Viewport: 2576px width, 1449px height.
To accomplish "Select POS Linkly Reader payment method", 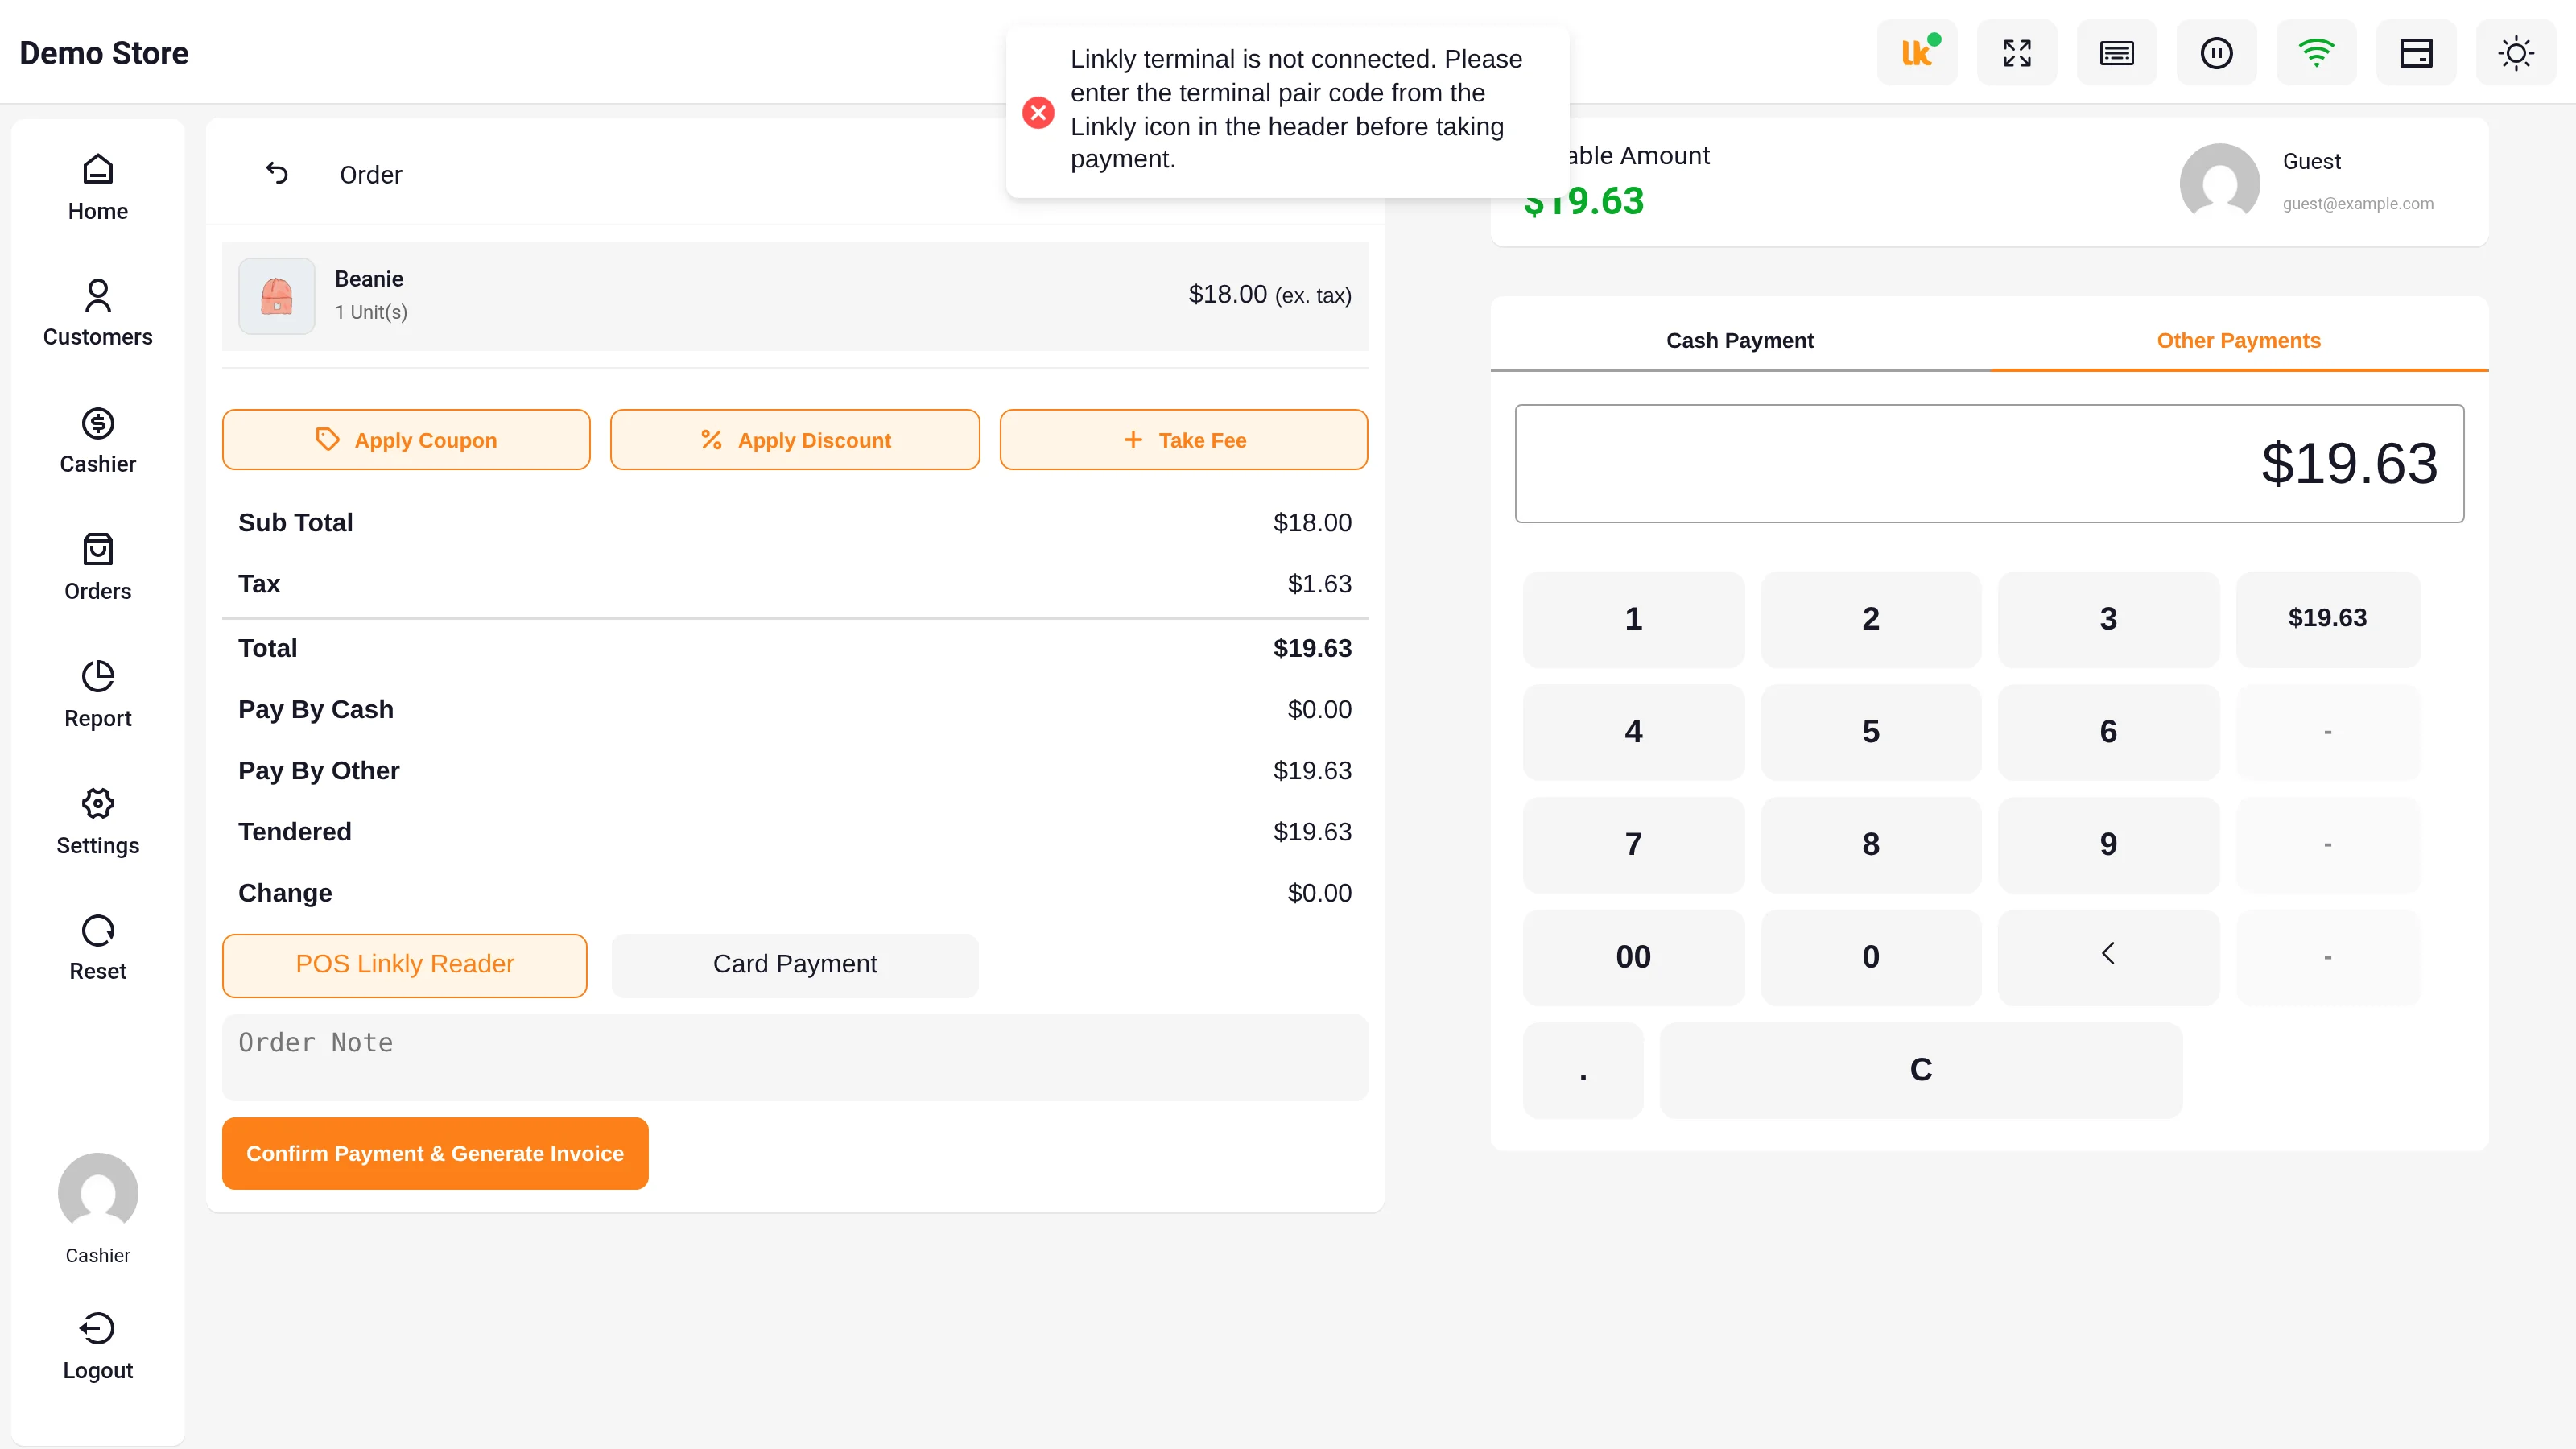I will [404, 965].
